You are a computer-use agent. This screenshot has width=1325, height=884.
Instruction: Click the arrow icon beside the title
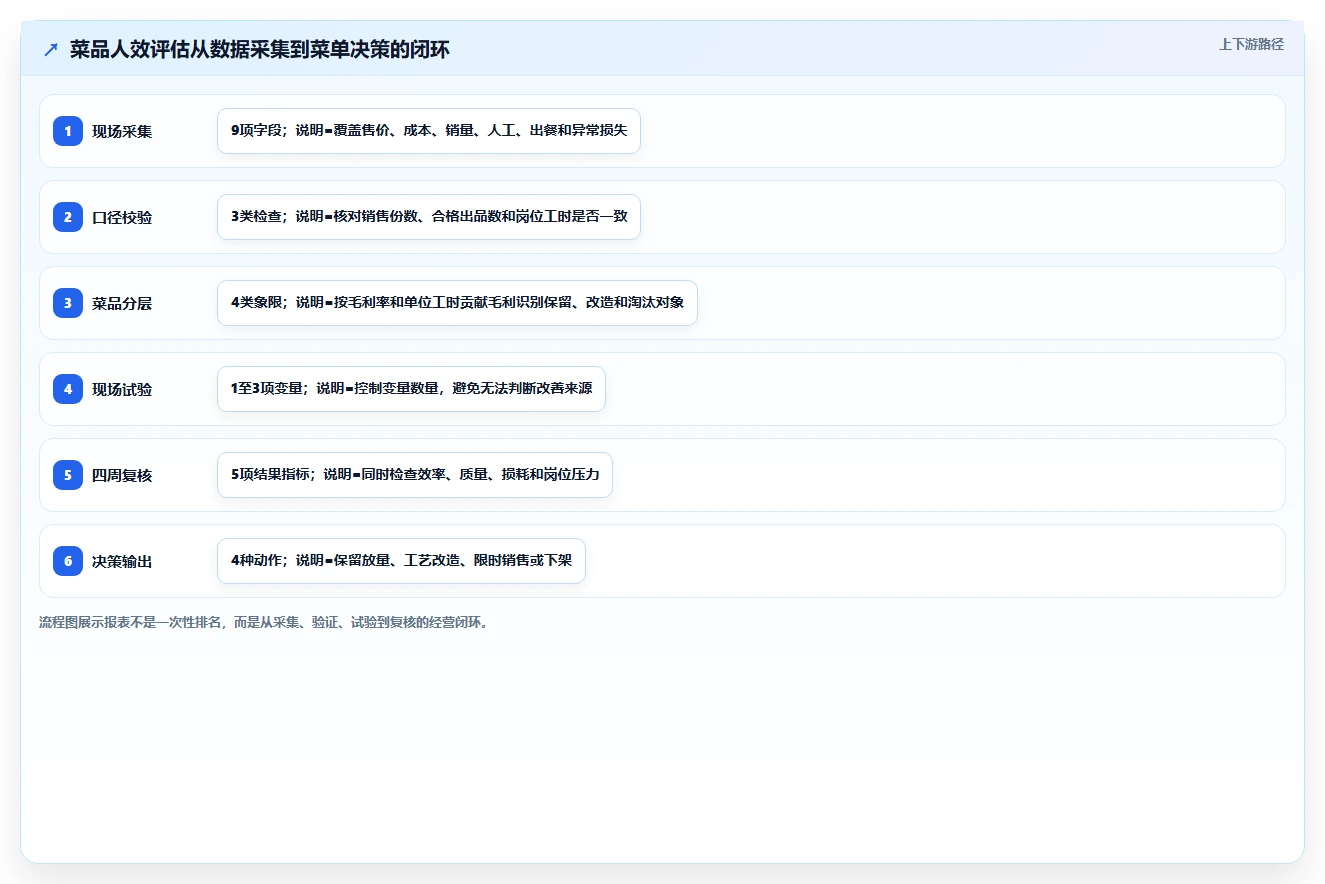pyautogui.click(x=51, y=50)
